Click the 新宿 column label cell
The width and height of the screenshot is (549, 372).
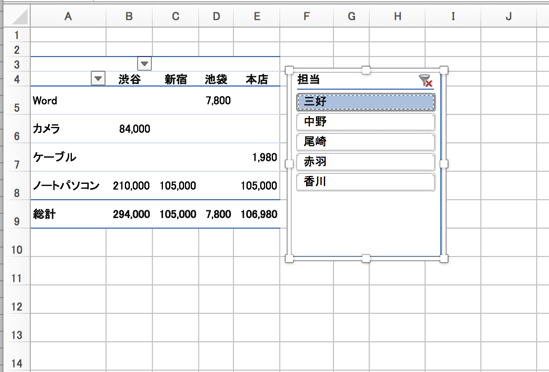[175, 79]
